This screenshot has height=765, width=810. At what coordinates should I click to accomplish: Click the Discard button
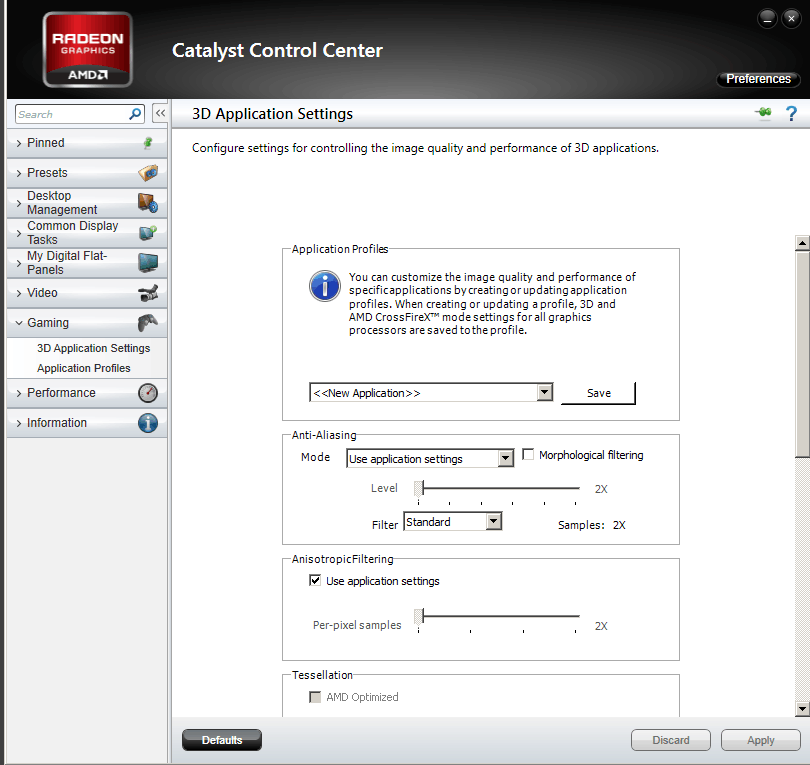tap(671, 740)
